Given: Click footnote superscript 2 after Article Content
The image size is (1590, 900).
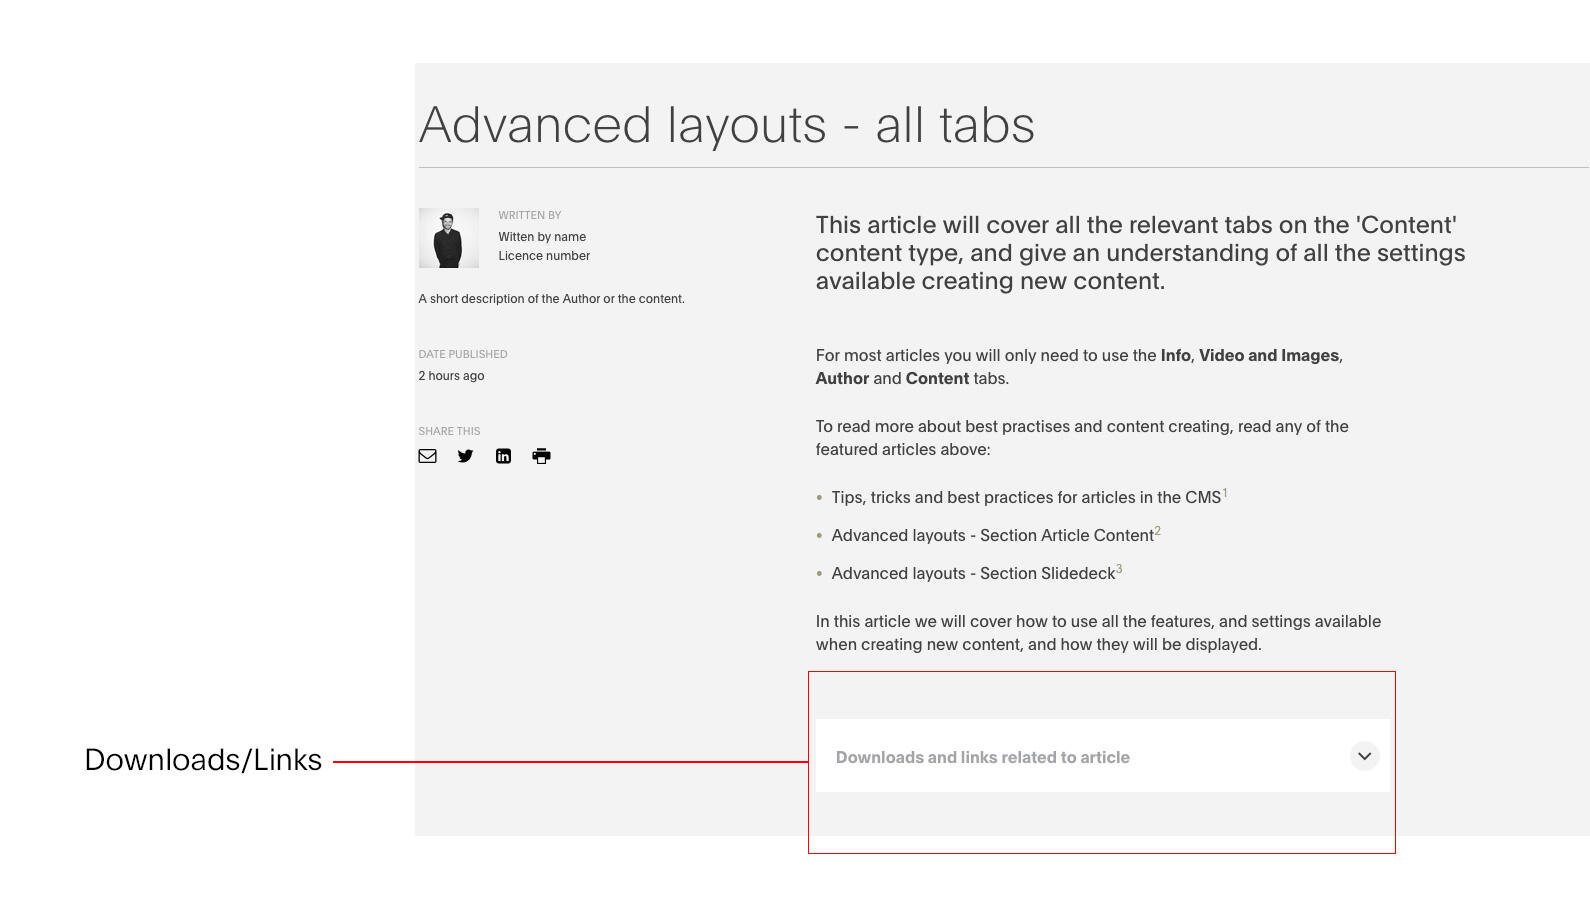Looking at the screenshot, I should [x=1158, y=531].
